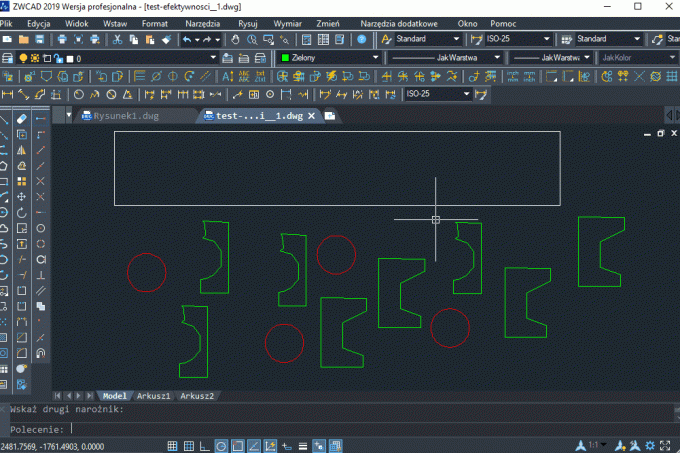The width and height of the screenshot is (680, 453).
Task: Select the Endpoint object snap icon
Action: point(40,150)
